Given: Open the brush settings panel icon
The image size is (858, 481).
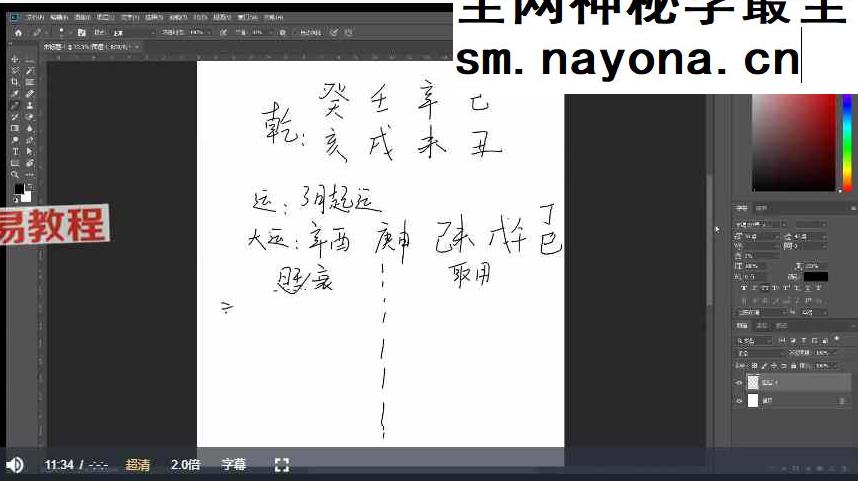Looking at the screenshot, I should tap(81, 33).
